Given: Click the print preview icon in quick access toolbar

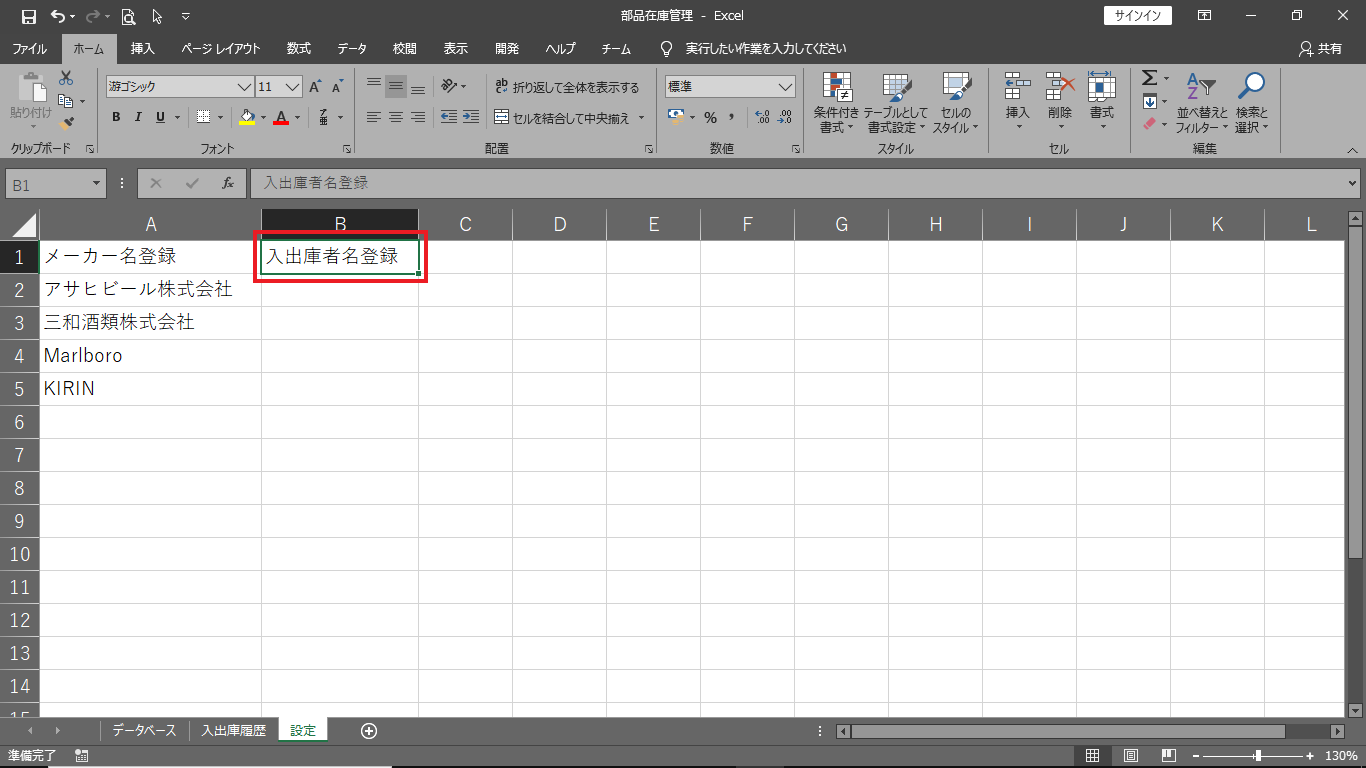Looking at the screenshot, I should [128, 16].
